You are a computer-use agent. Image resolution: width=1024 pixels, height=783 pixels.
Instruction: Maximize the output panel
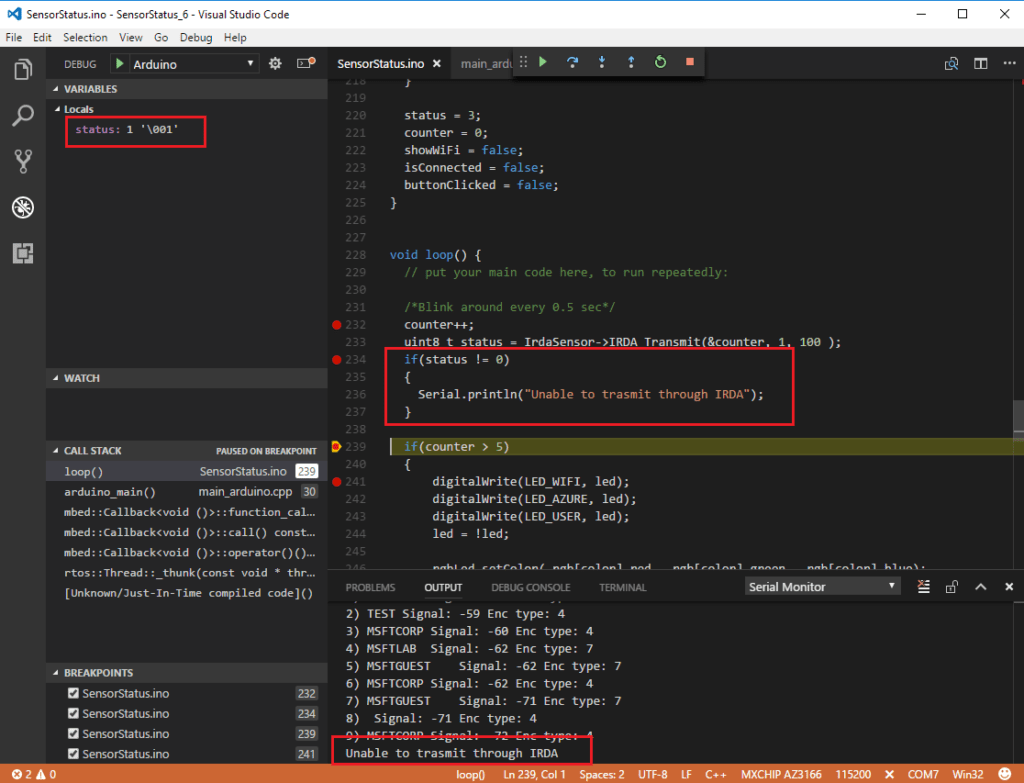(980, 586)
